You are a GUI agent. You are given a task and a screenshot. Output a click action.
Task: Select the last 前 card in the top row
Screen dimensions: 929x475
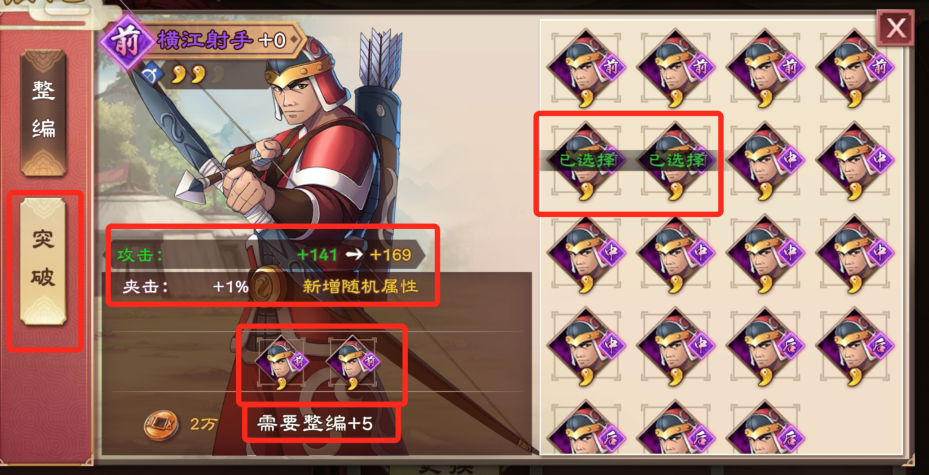pos(854,68)
